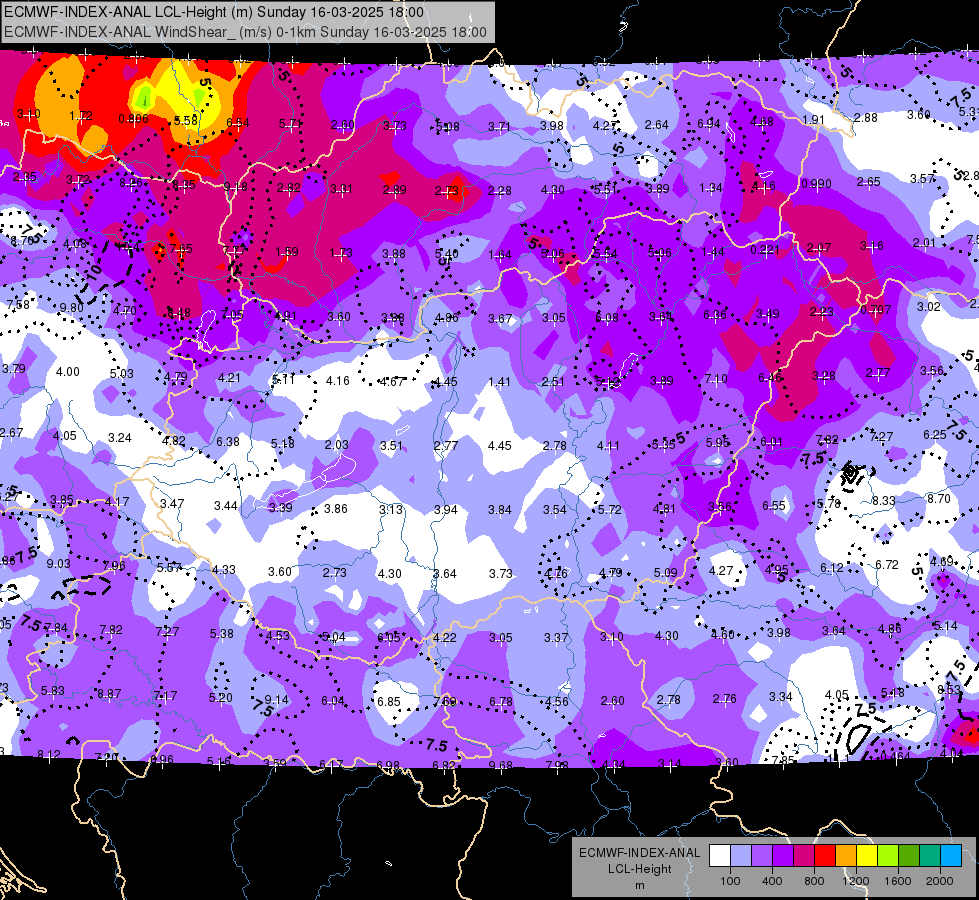This screenshot has height=900, width=979.
Task: Click the legend title ECMWF-INDEX-ANAL
Action: (x=639, y=853)
